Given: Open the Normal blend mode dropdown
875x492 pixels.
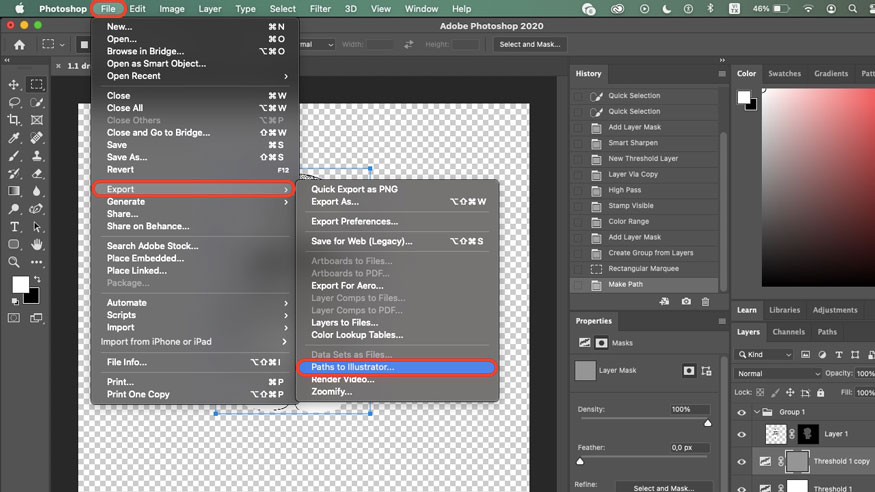Looking at the screenshot, I should pos(777,373).
